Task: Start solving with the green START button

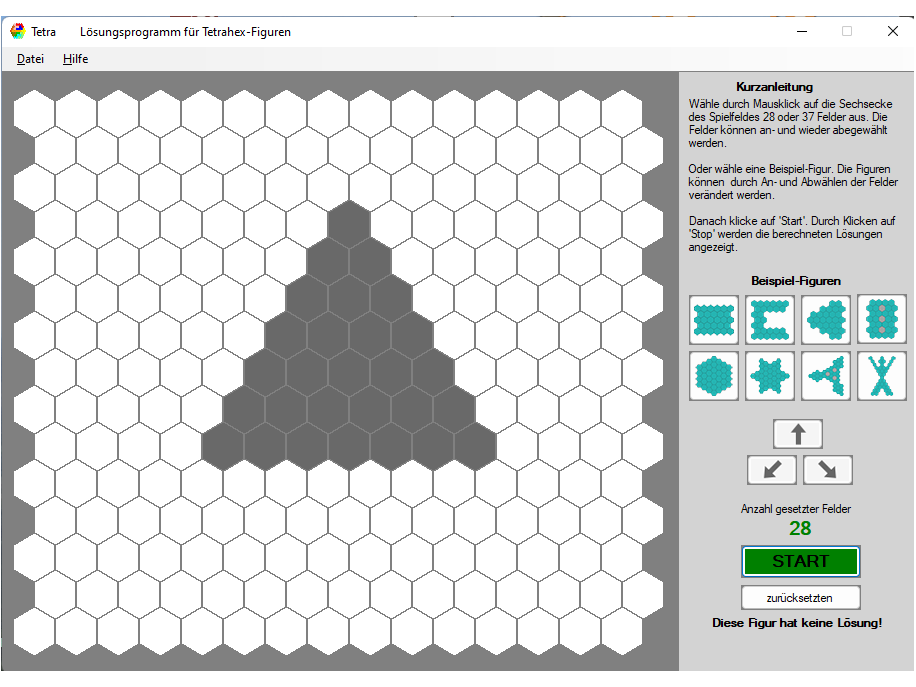Action: tap(800, 561)
